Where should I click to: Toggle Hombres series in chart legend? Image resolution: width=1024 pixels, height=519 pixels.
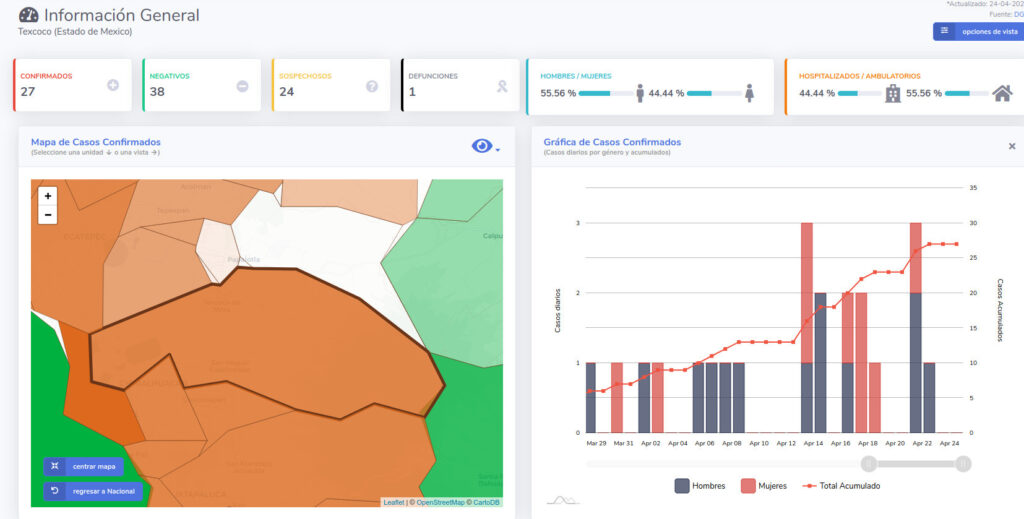point(700,486)
